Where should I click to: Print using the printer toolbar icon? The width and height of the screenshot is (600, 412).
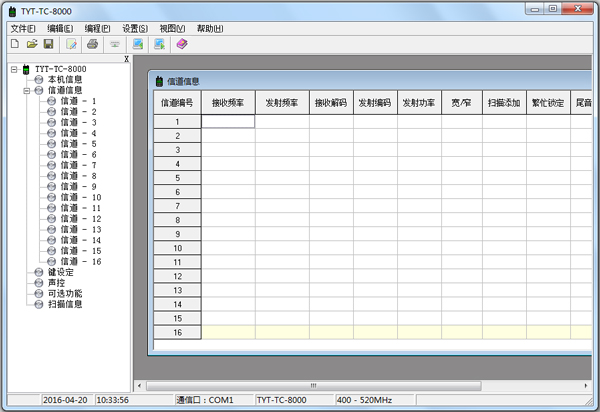coord(93,44)
